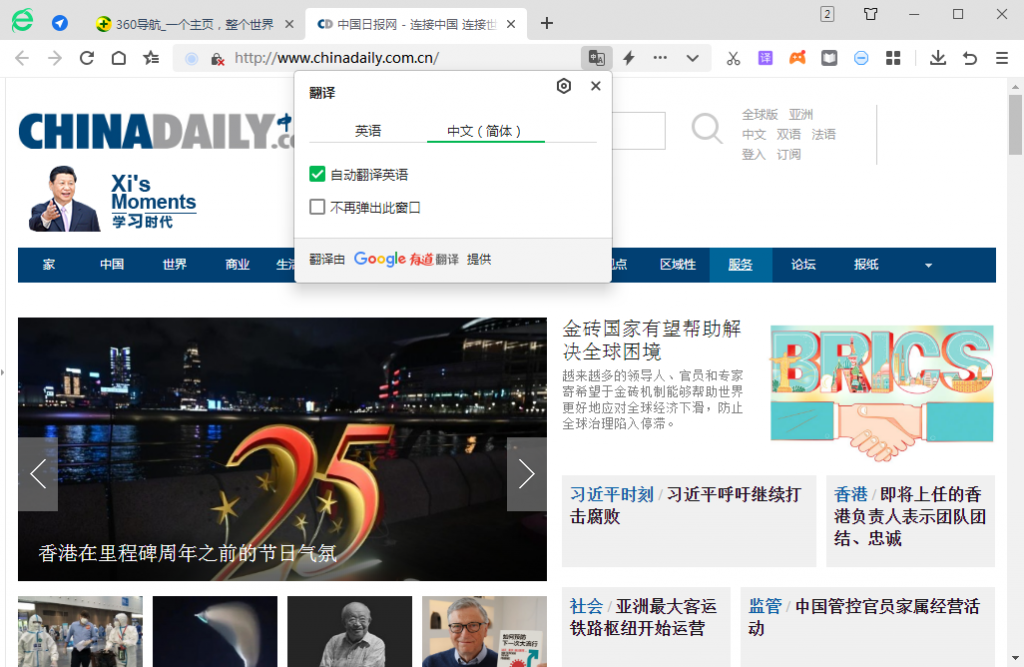Open the 全球版 edition link

(760, 114)
